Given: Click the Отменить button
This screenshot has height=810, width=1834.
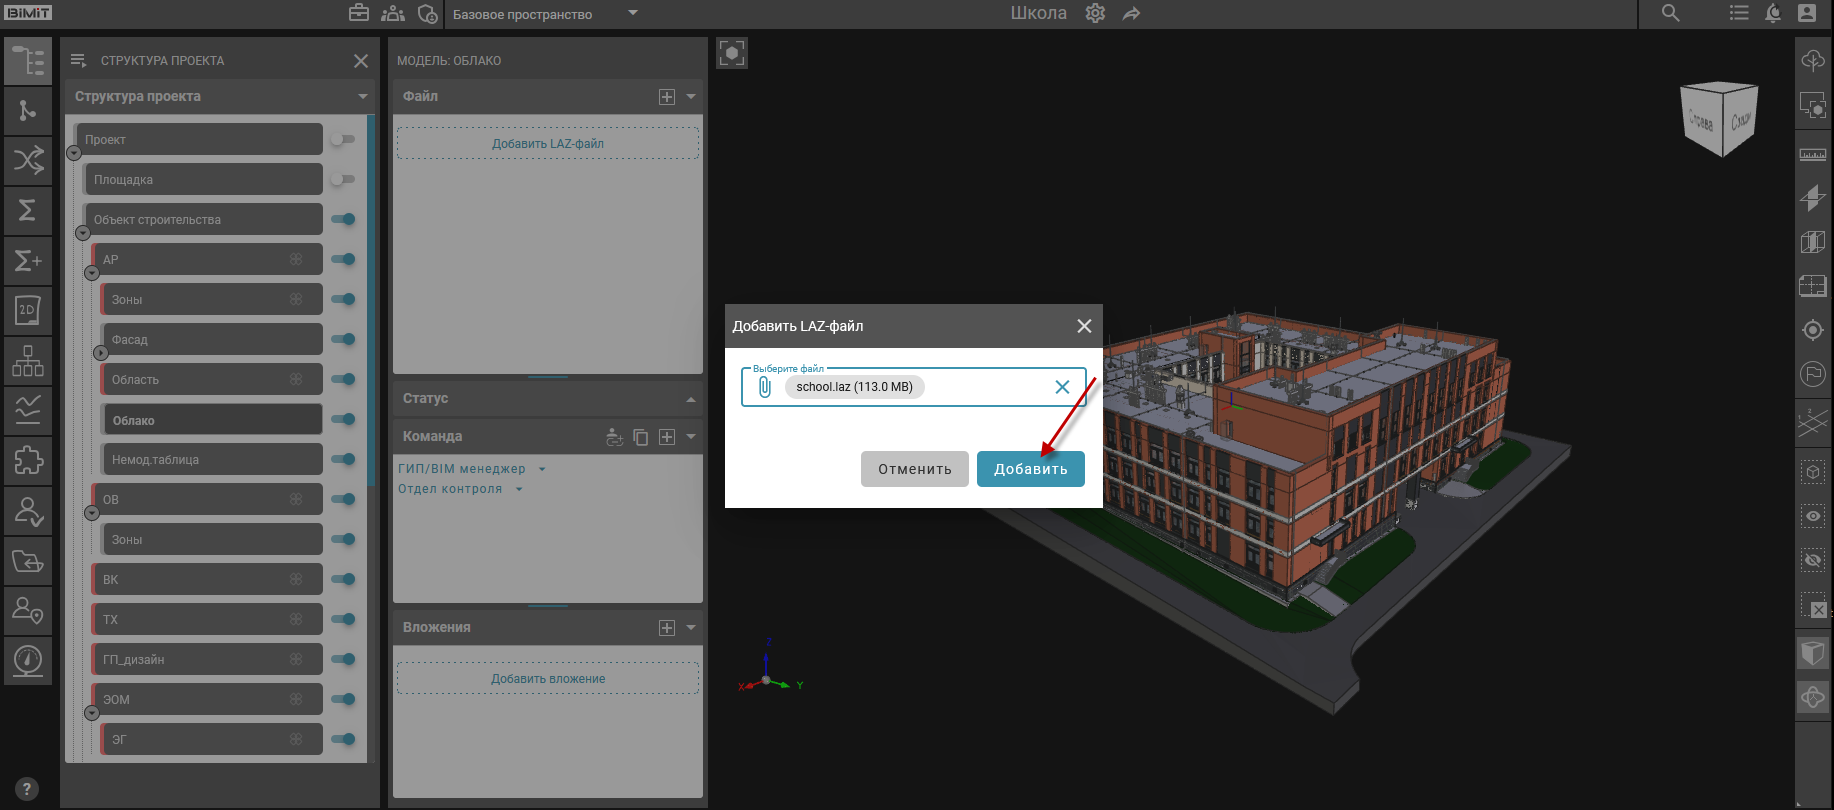Looking at the screenshot, I should (x=914, y=469).
